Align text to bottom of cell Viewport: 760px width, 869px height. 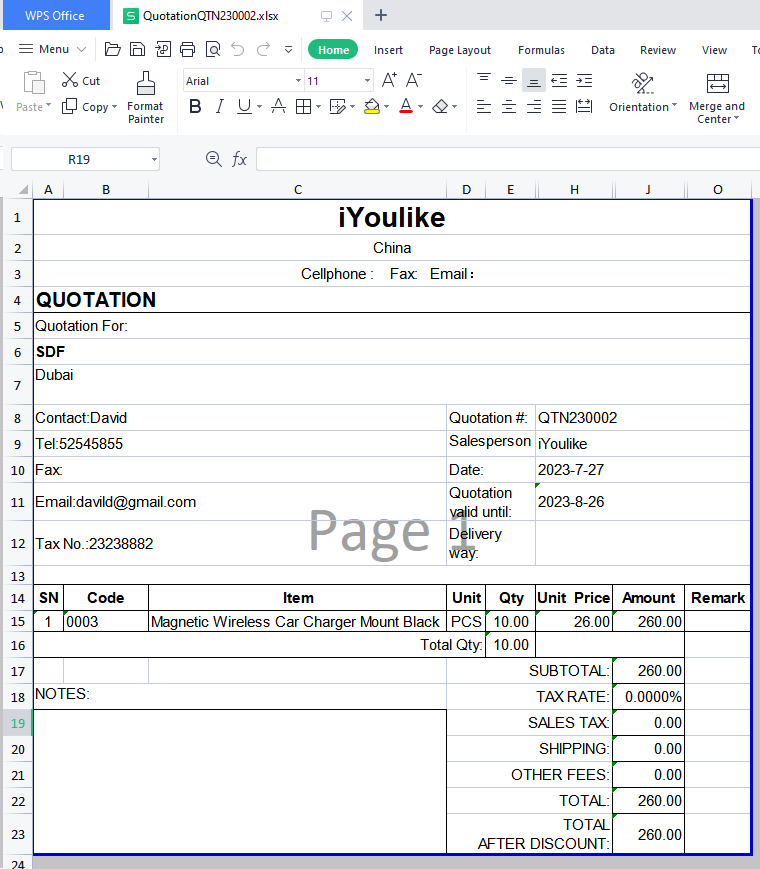tap(534, 81)
